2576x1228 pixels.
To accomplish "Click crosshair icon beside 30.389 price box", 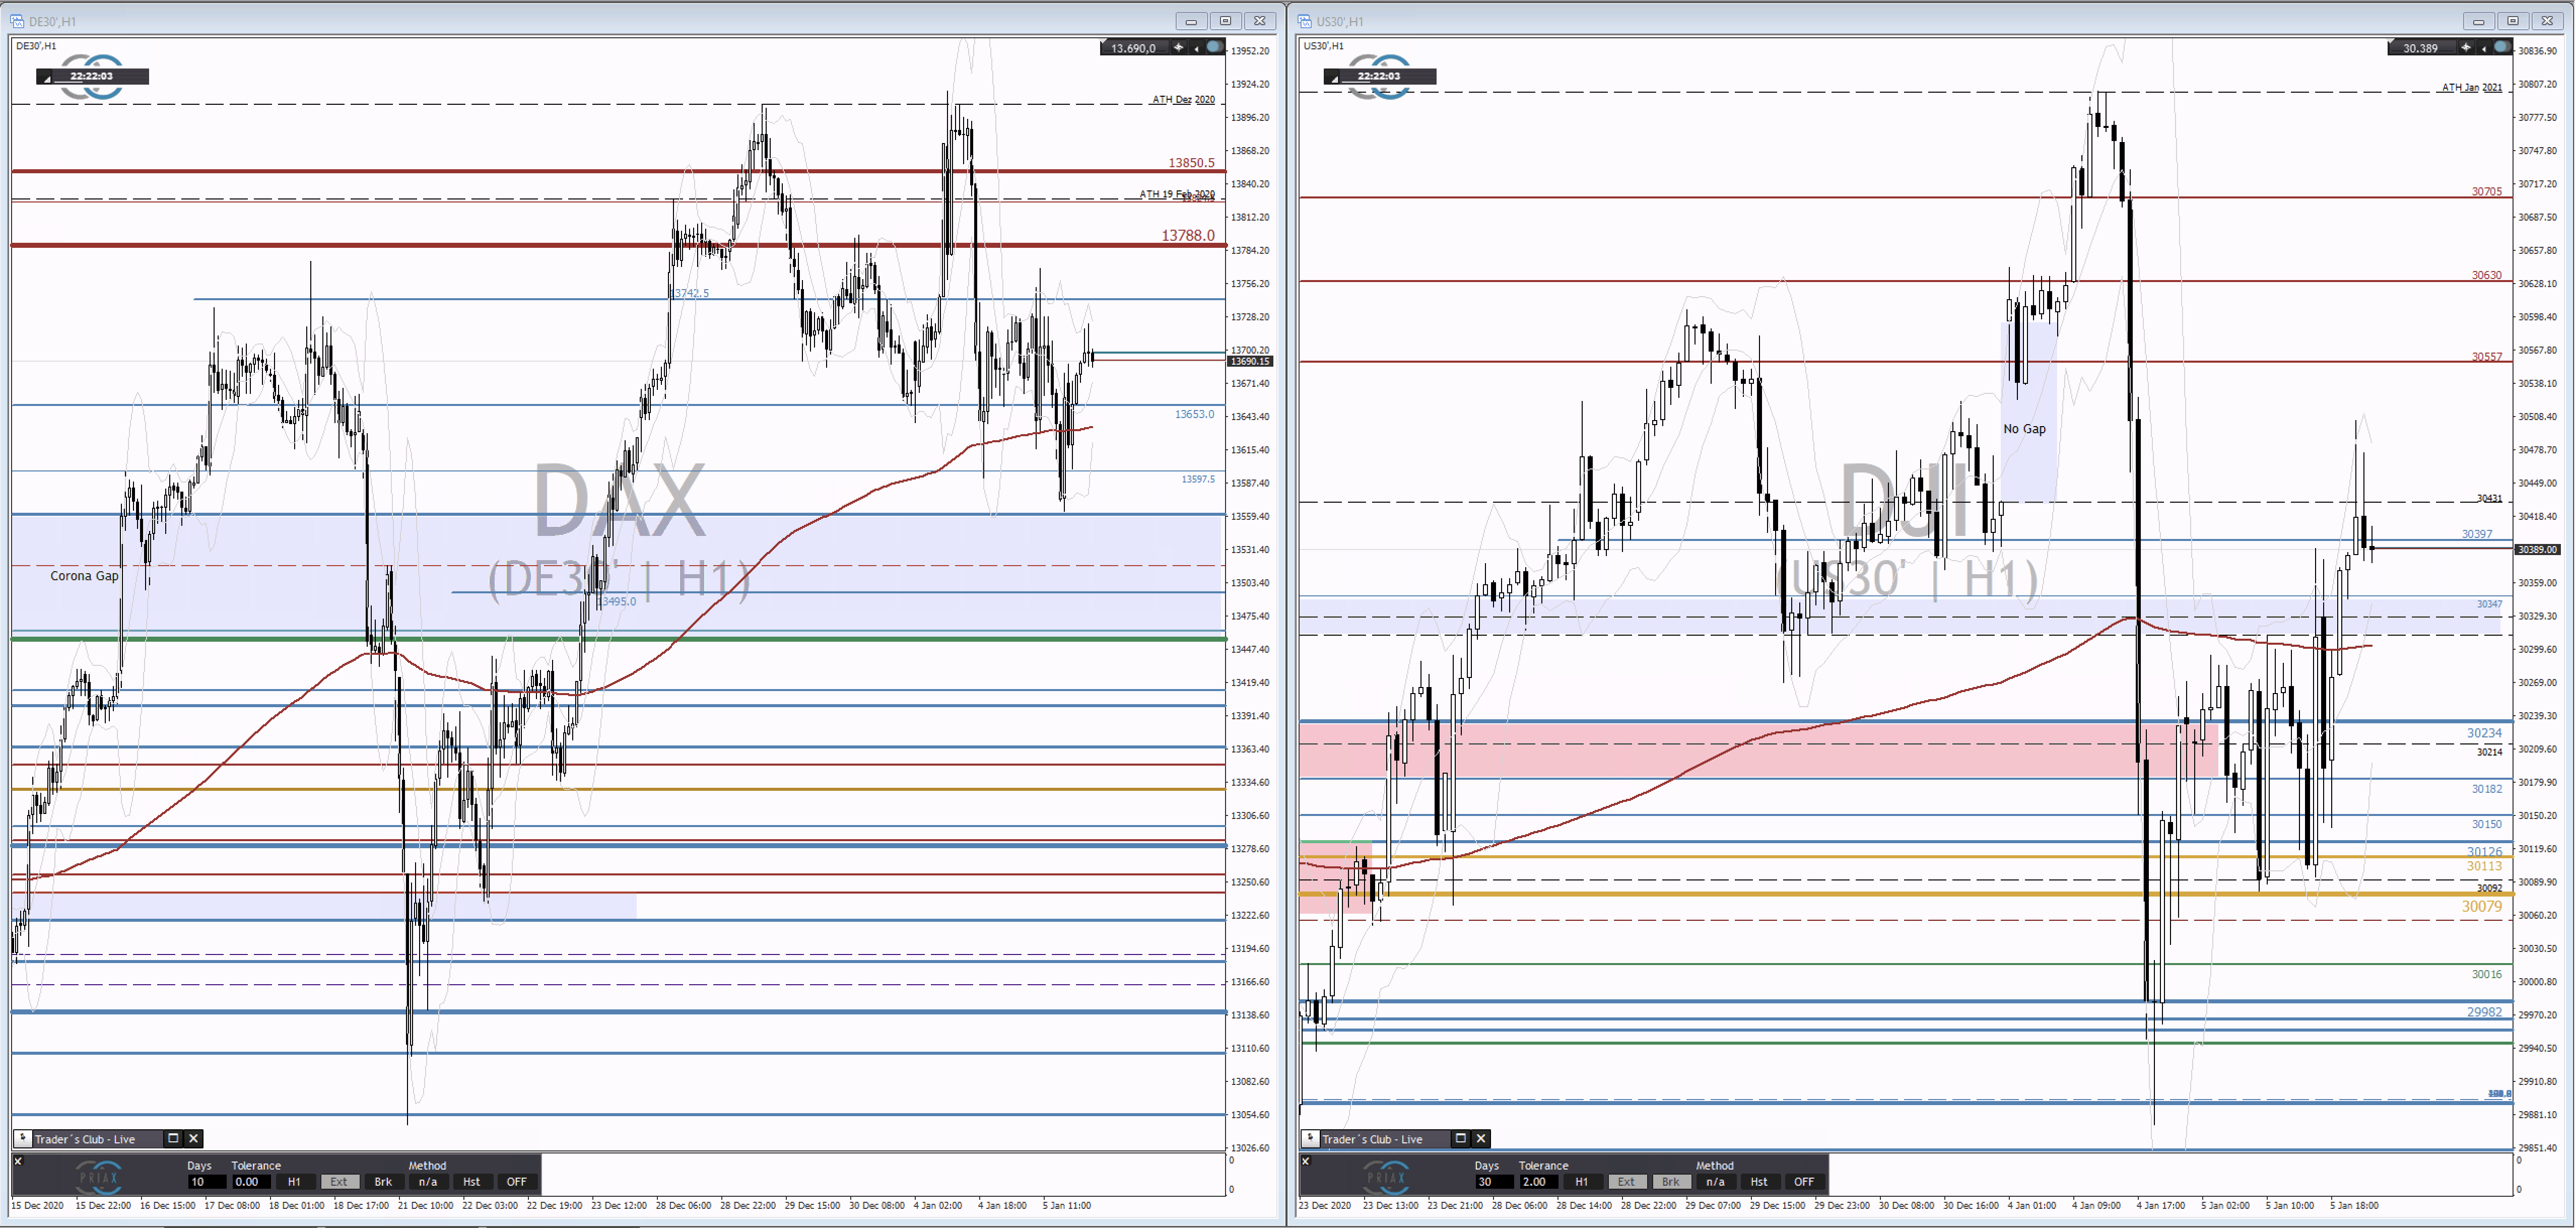I will (x=2465, y=47).
